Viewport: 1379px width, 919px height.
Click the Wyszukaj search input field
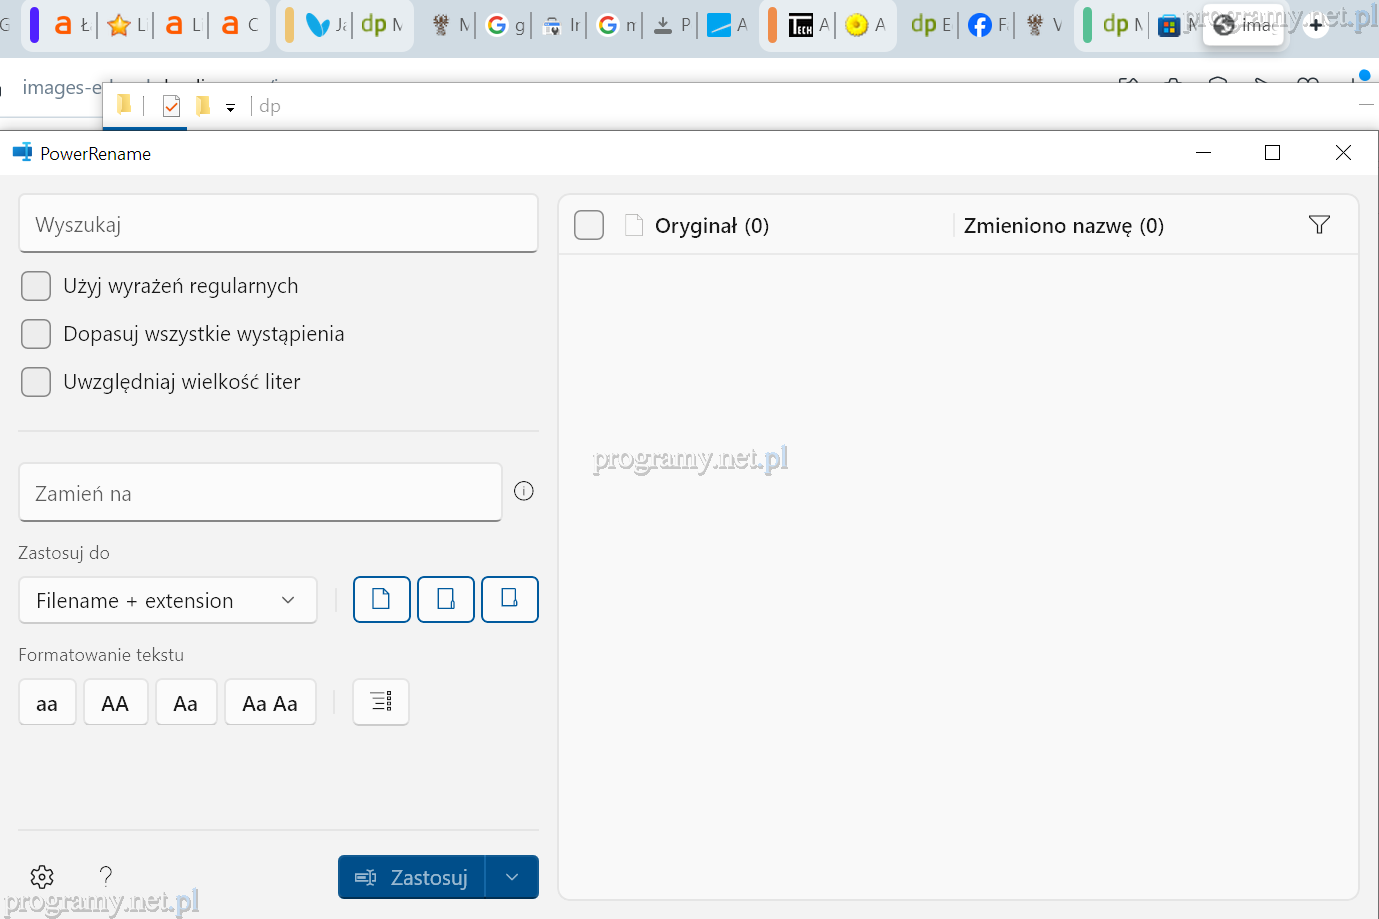tap(278, 224)
